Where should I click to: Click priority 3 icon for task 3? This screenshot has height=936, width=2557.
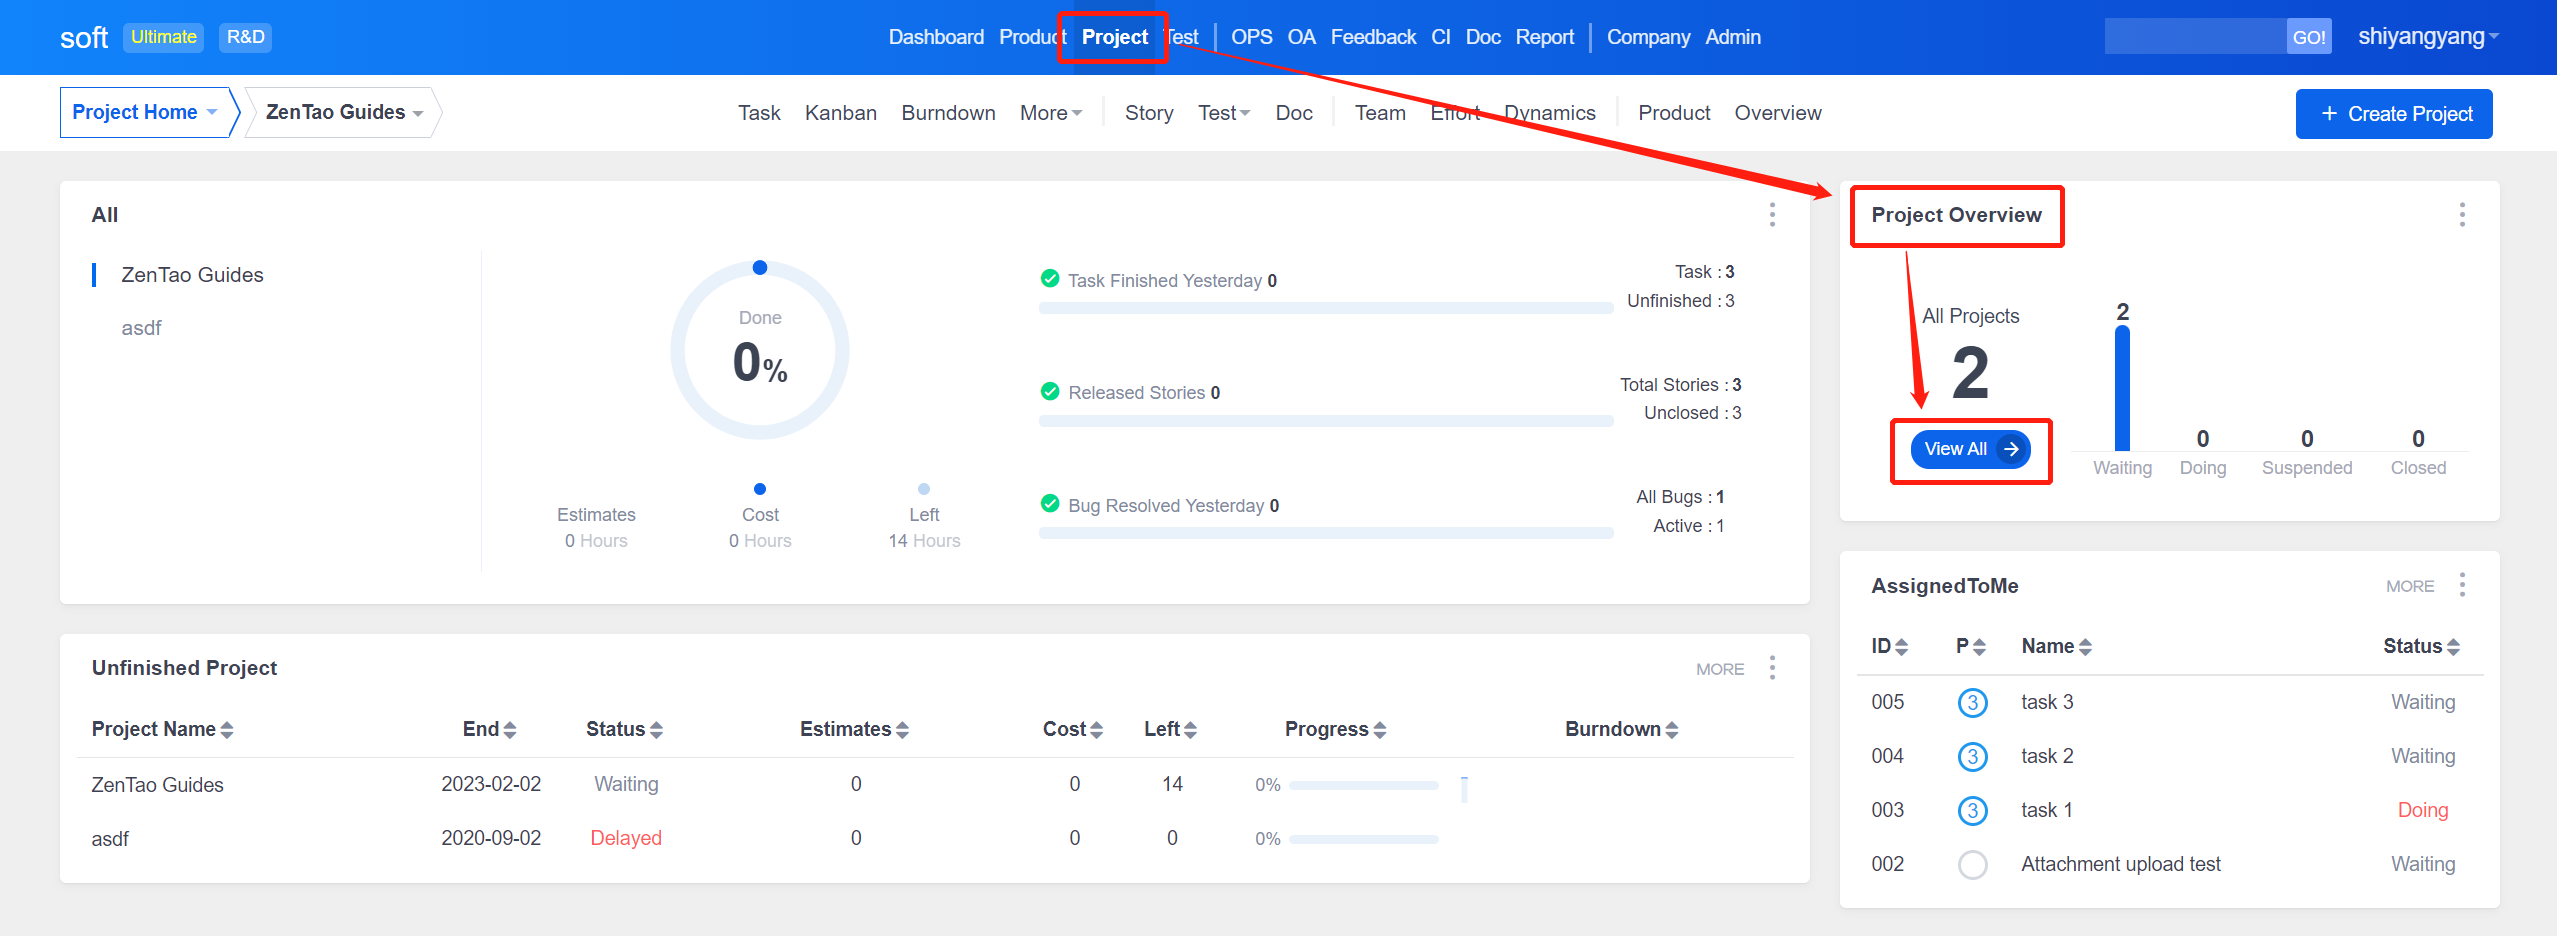pyautogui.click(x=1972, y=703)
